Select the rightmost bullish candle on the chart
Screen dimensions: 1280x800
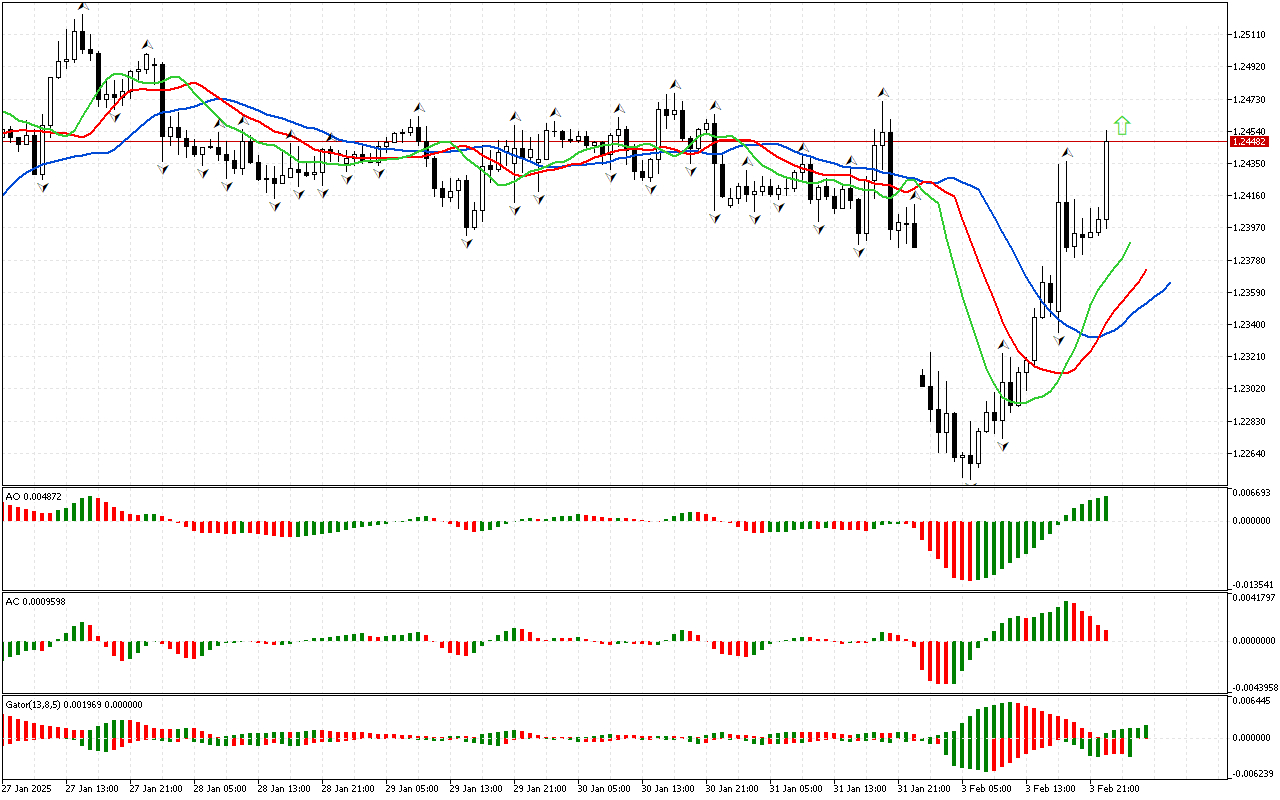pos(1107,180)
